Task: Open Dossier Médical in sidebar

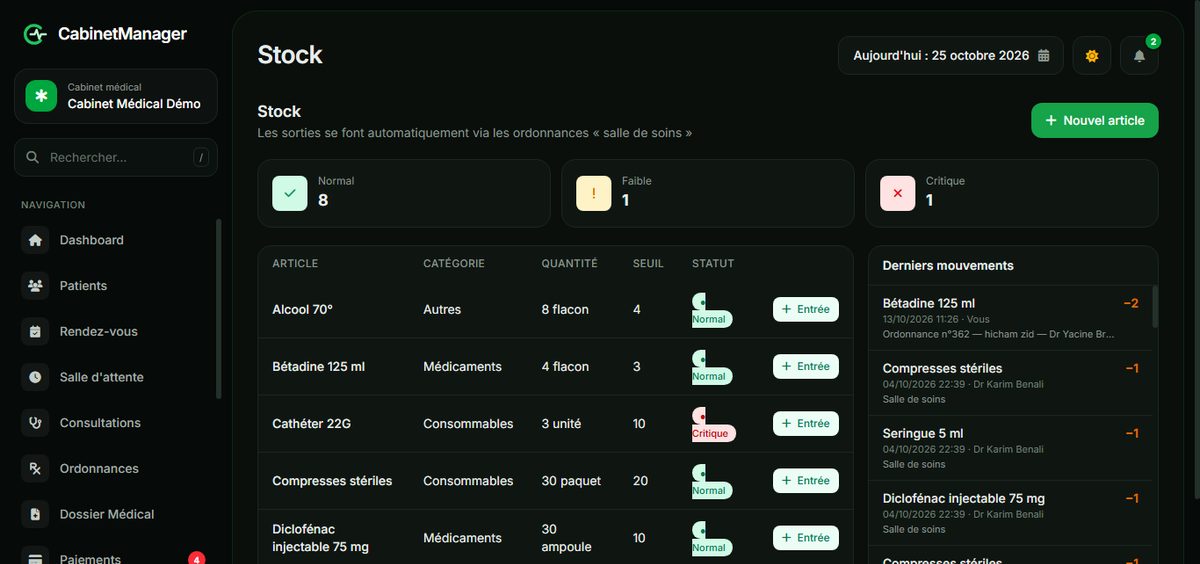Action: pos(115,514)
